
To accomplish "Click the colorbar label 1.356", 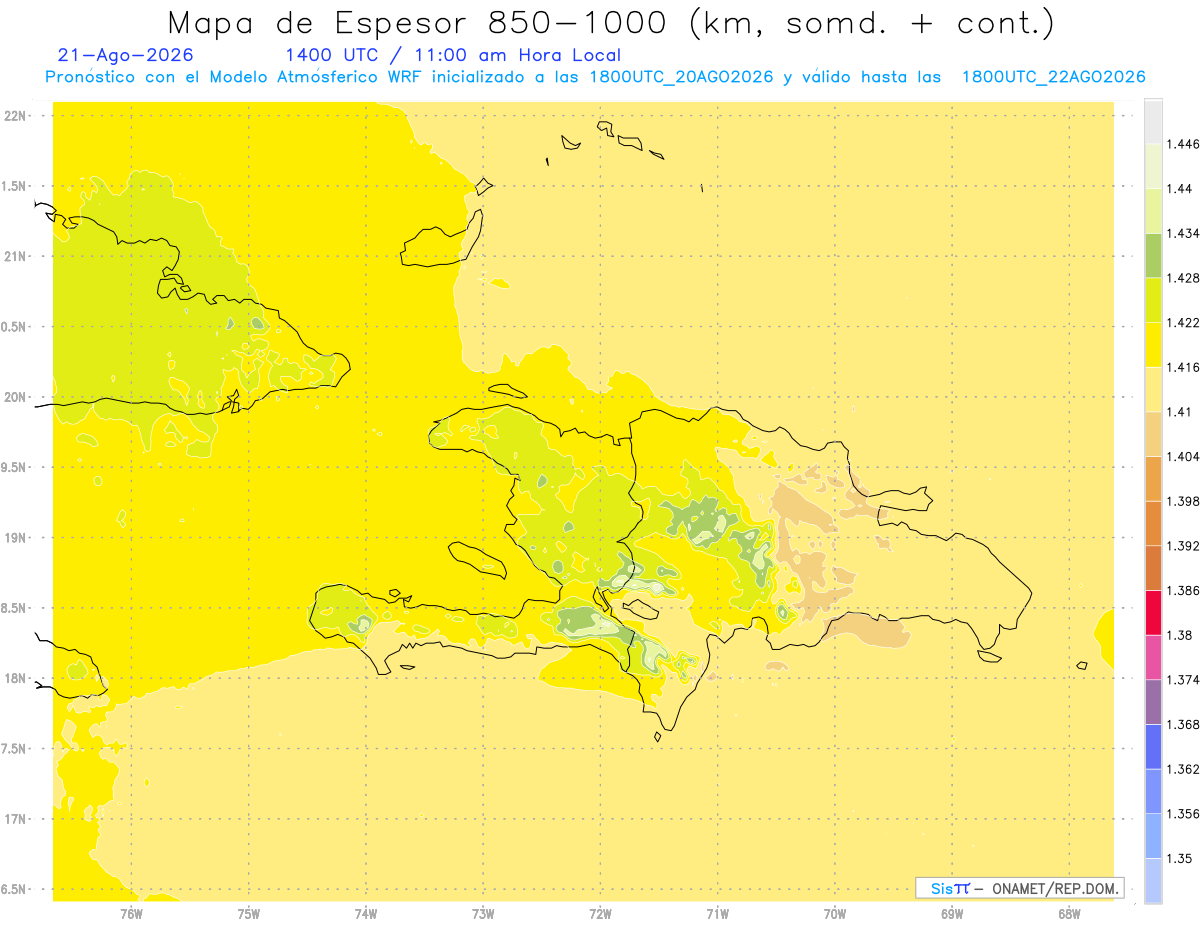I will [x=1185, y=814].
